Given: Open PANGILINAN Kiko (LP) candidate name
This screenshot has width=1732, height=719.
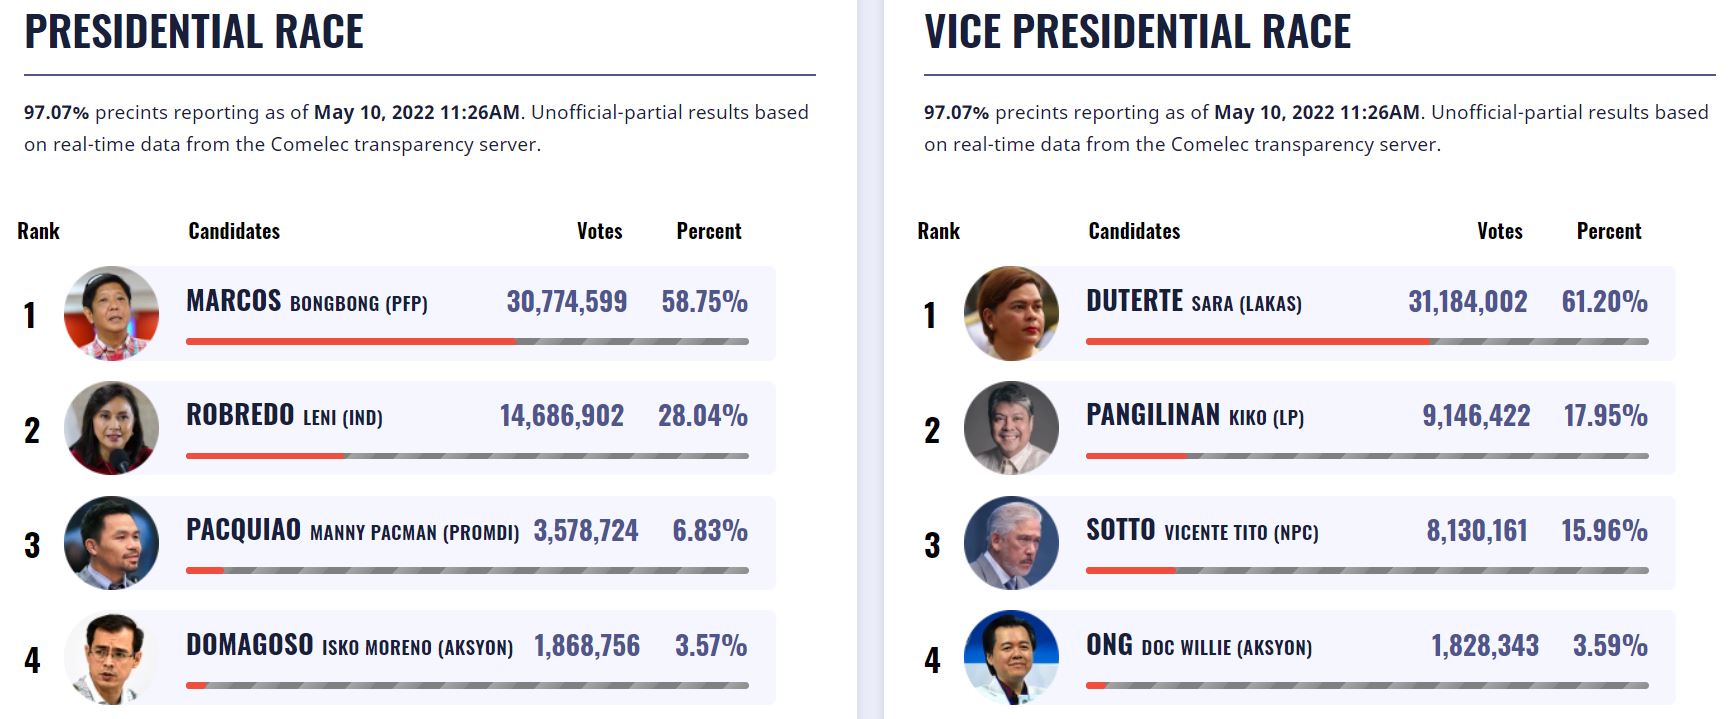Looking at the screenshot, I should [1194, 416].
